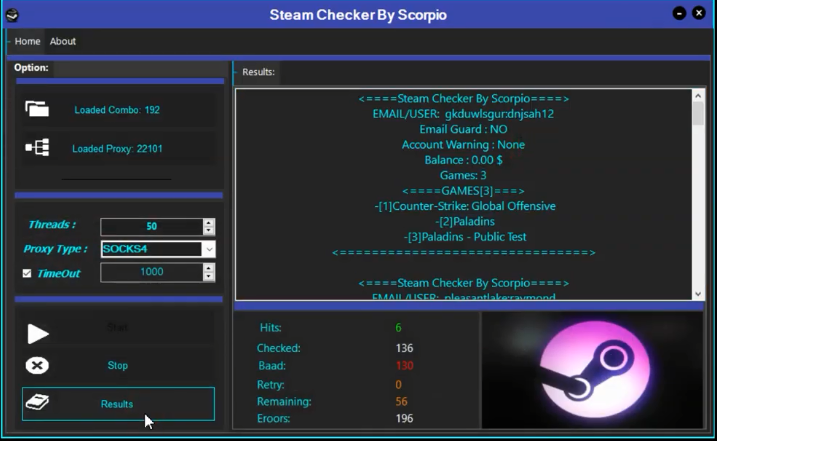The width and height of the screenshot is (819, 460).
Task: Select the Results: panel tab
Action: pos(258,72)
